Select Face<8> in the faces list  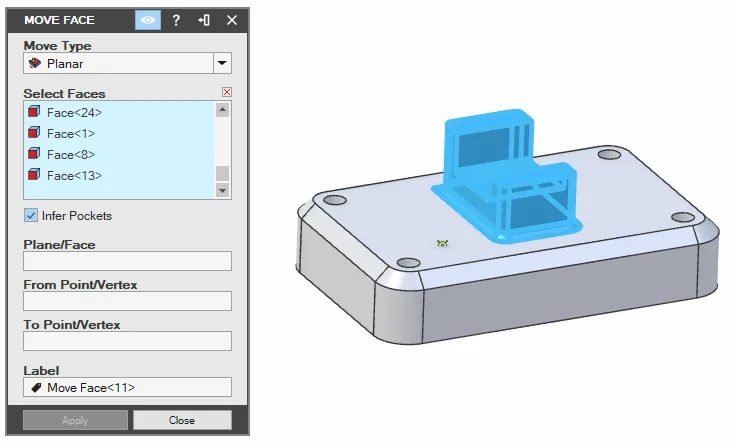click(x=71, y=154)
